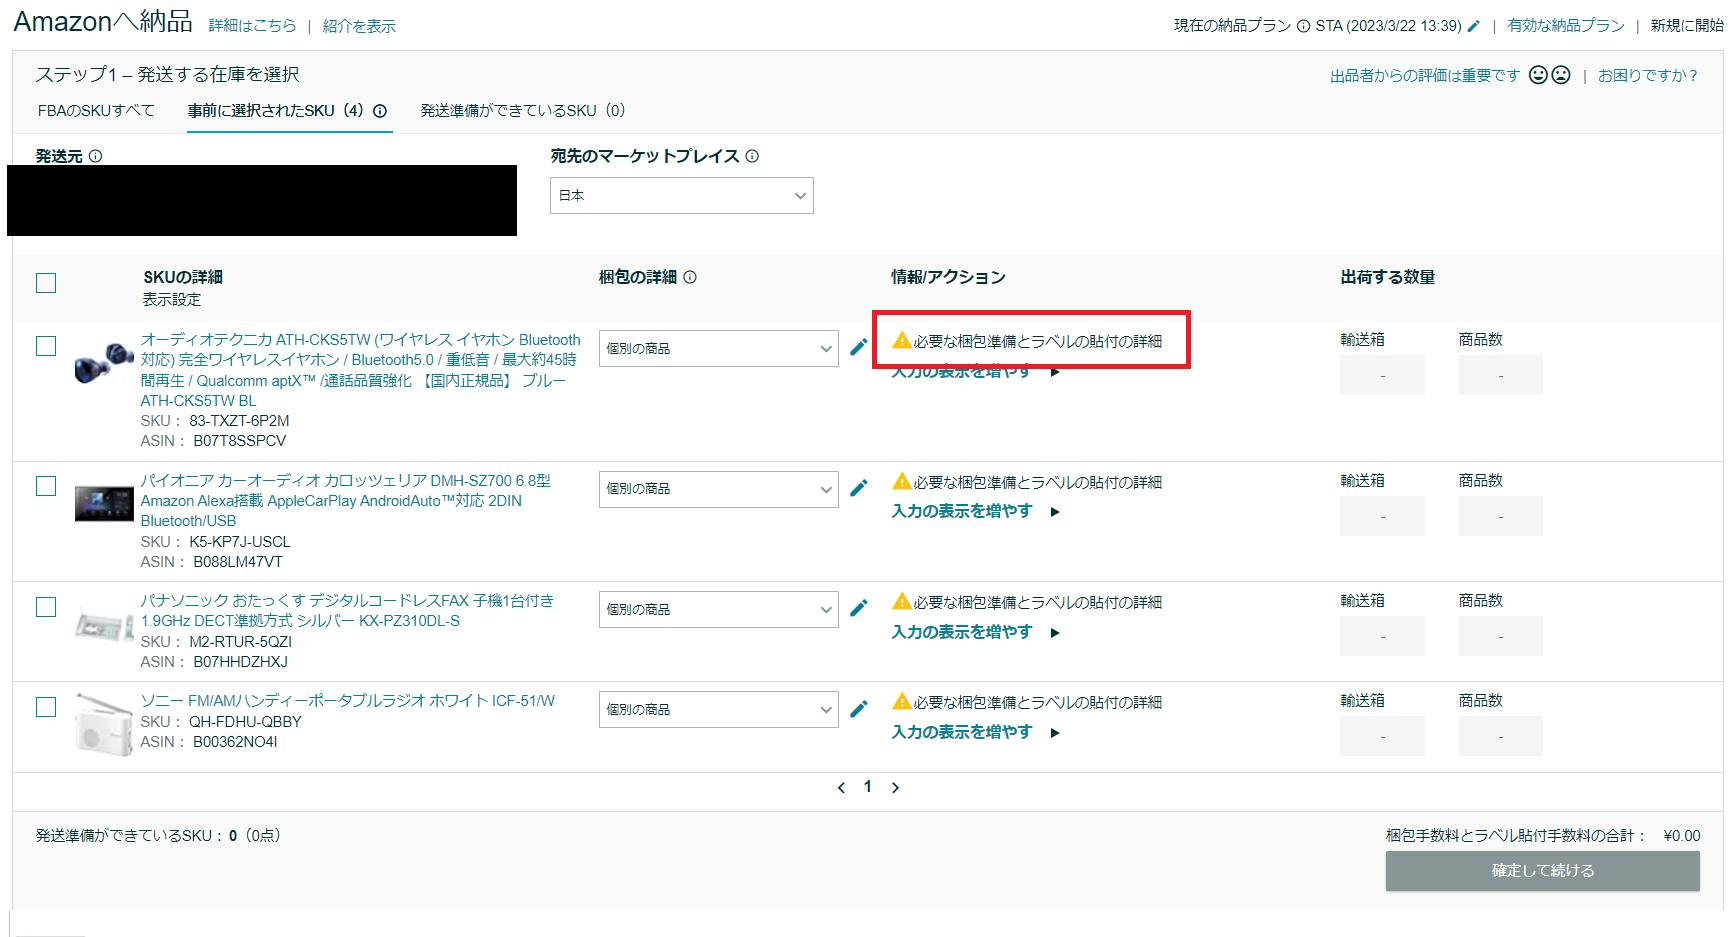Open 個別の商品 dropdown for KX-PZ310DL-S row

pos(718,610)
